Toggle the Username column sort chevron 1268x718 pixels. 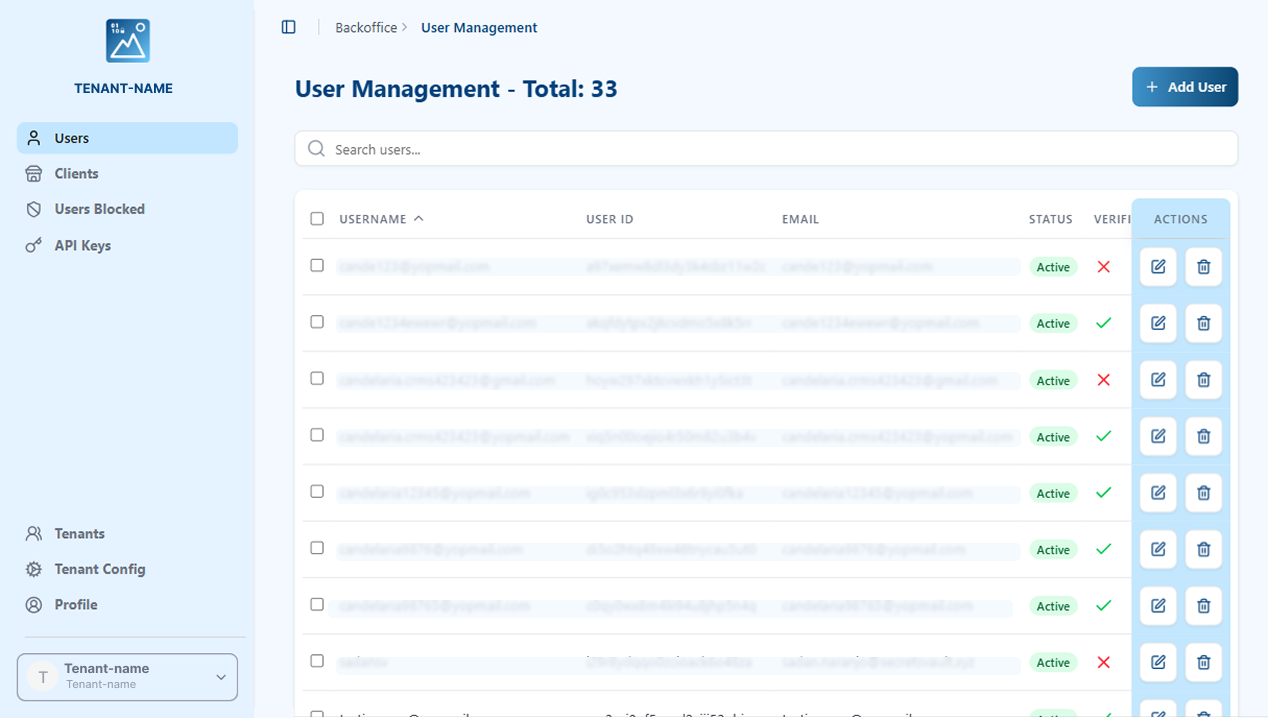417,217
